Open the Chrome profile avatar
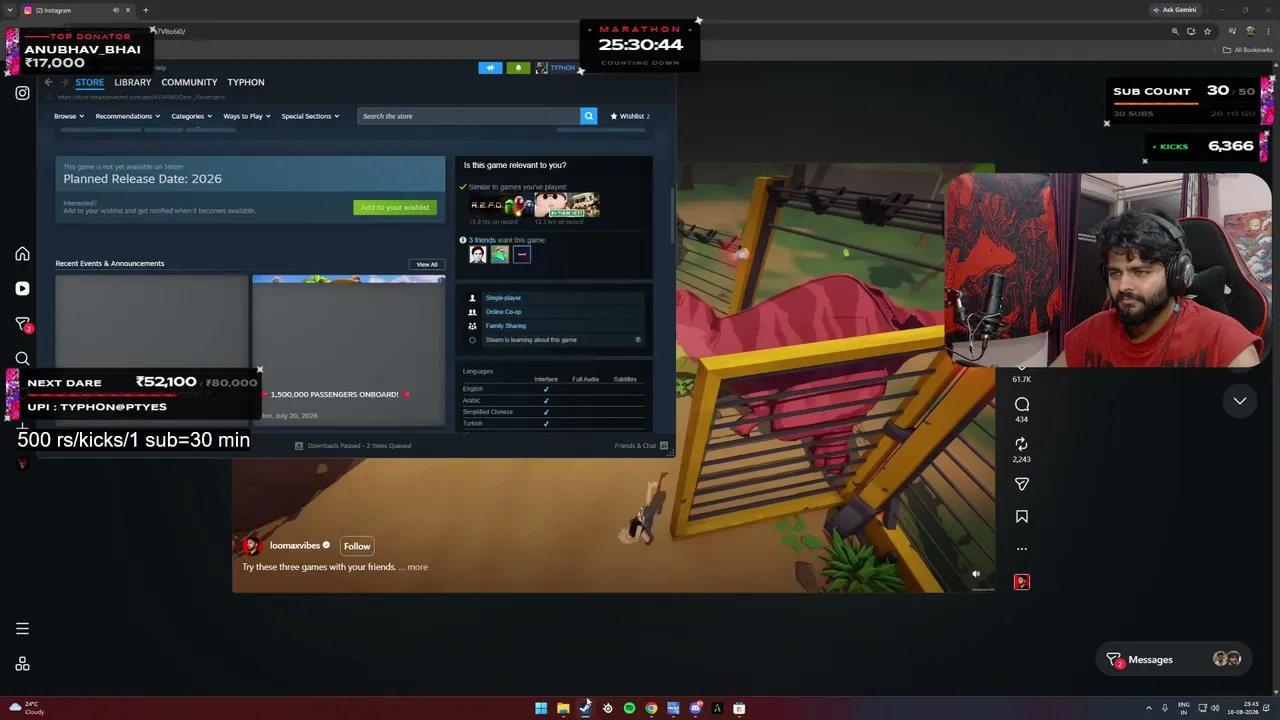Viewport: 1280px width, 720px height. tap(1250, 31)
